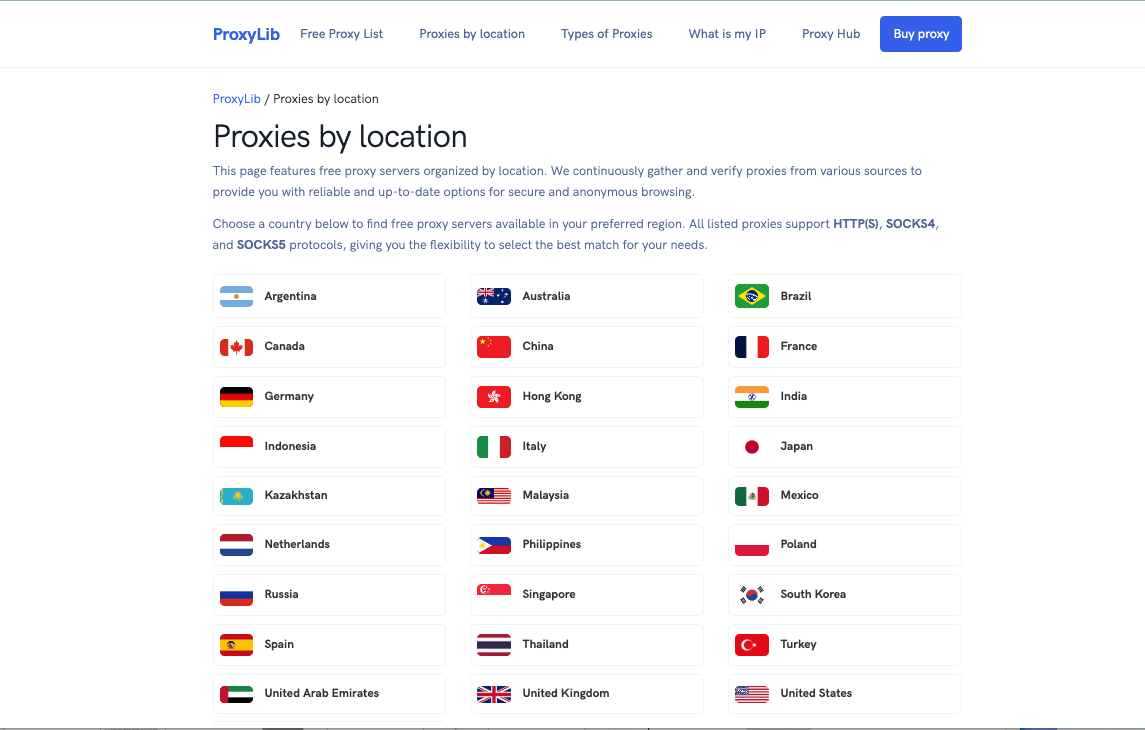Screen dimensions: 1145x730
Task: Click the Argentina flag icon
Action: (237, 296)
